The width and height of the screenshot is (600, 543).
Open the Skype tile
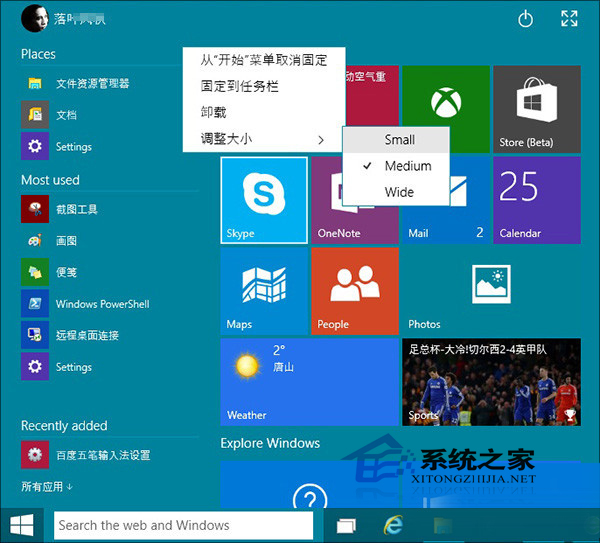(264, 200)
